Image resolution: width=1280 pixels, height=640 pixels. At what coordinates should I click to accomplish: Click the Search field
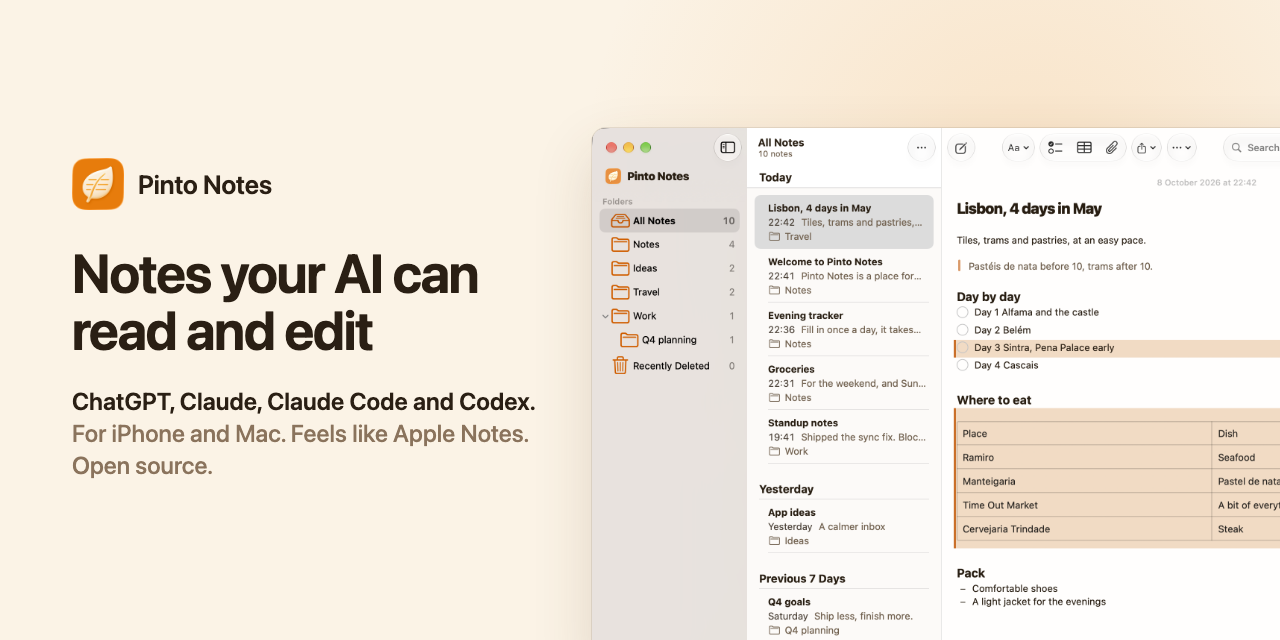[x=1252, y=148]
